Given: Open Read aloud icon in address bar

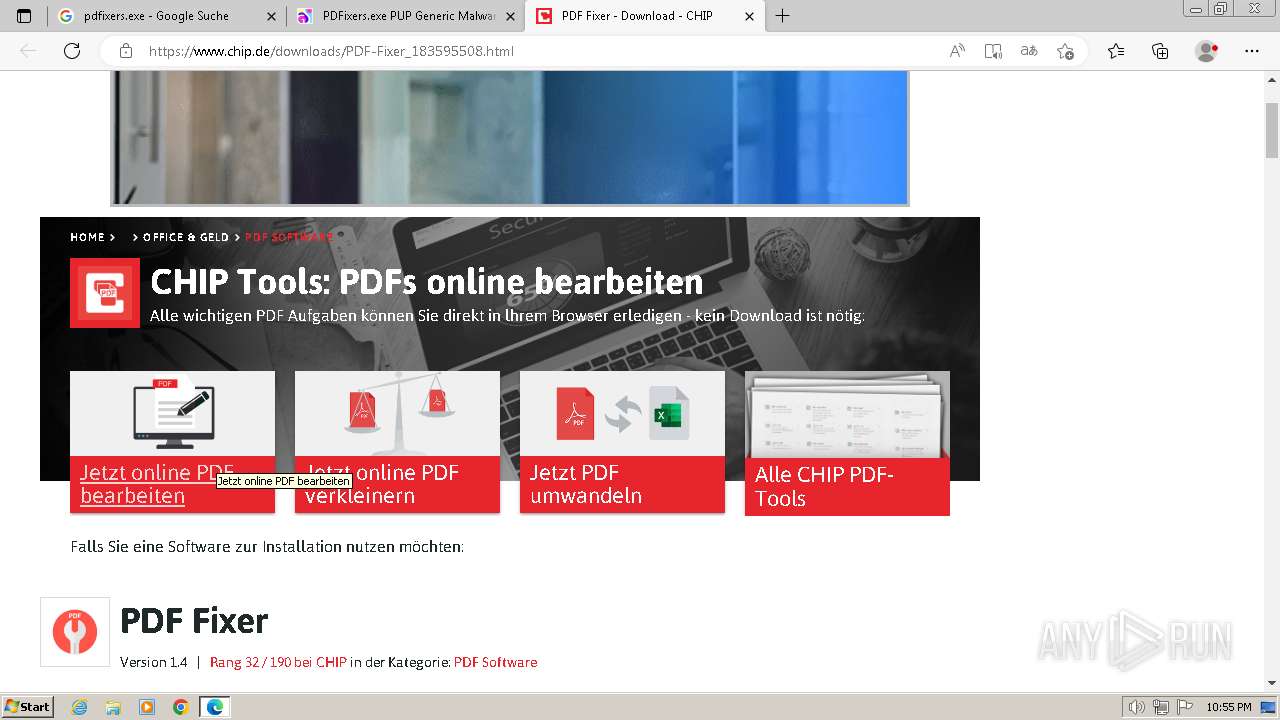Looking at the screenshot, I should pyautogui.click(x=957, y=51).
